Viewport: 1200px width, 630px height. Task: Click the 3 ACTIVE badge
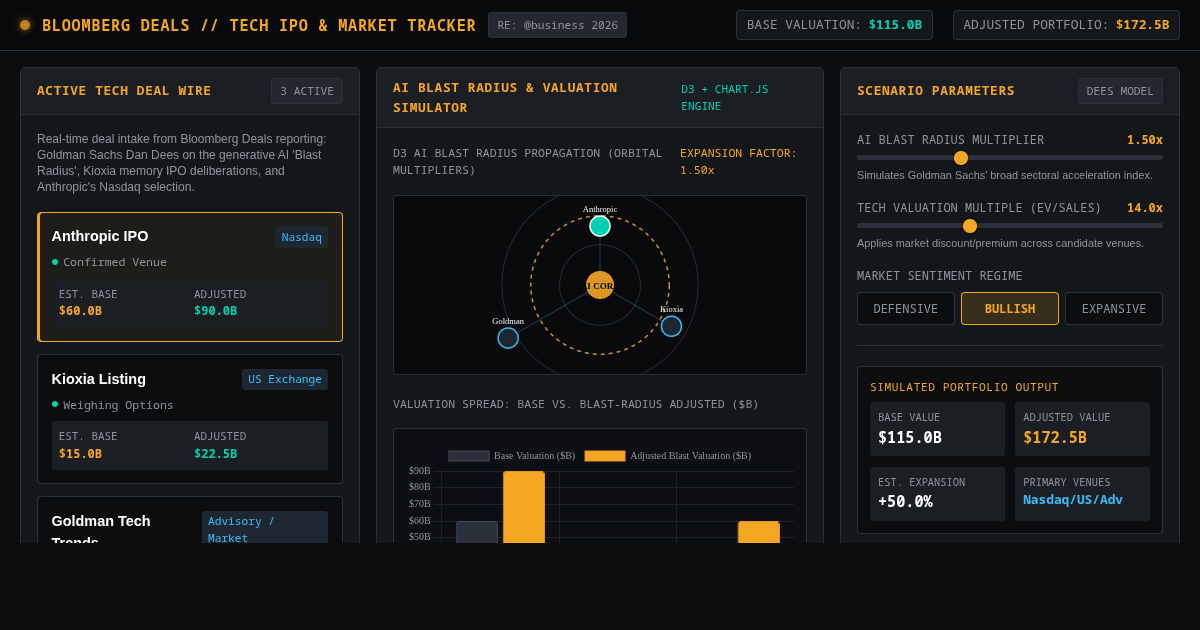click(307, 91)
